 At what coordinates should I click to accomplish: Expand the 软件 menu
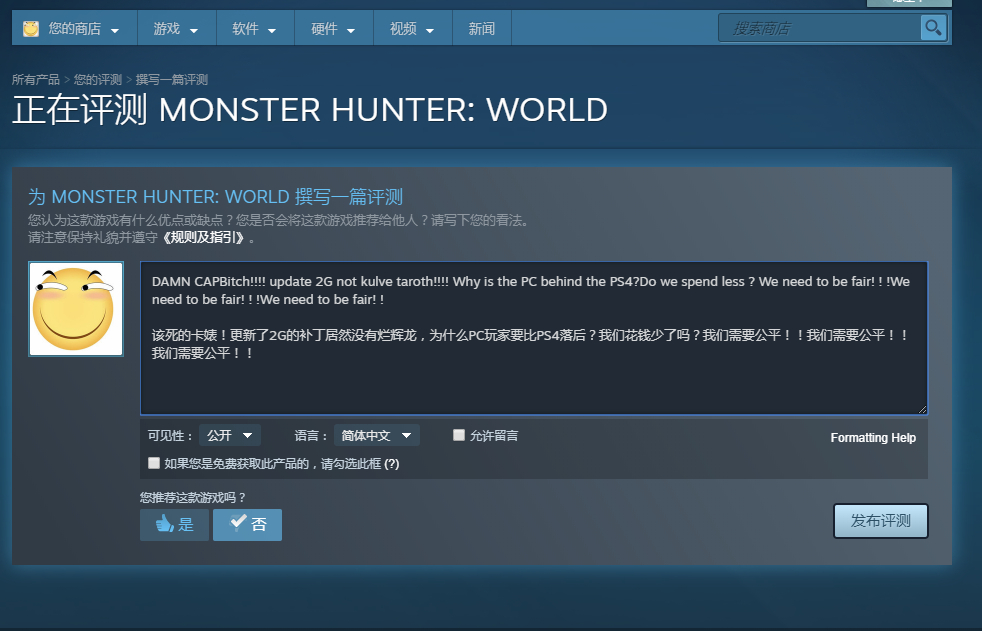coord(255,29)
